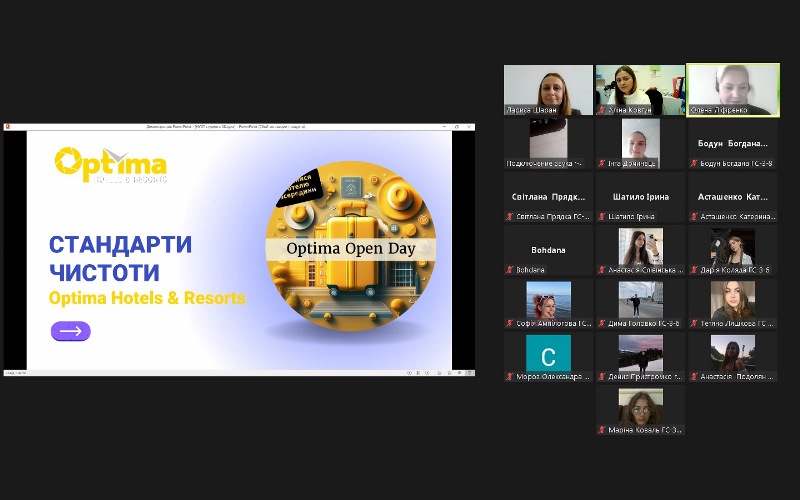The height and width of the screenshot is (500, 800).
Task: Click muted mic icon beside Софія Амплютова
Action: pos(509,323)
